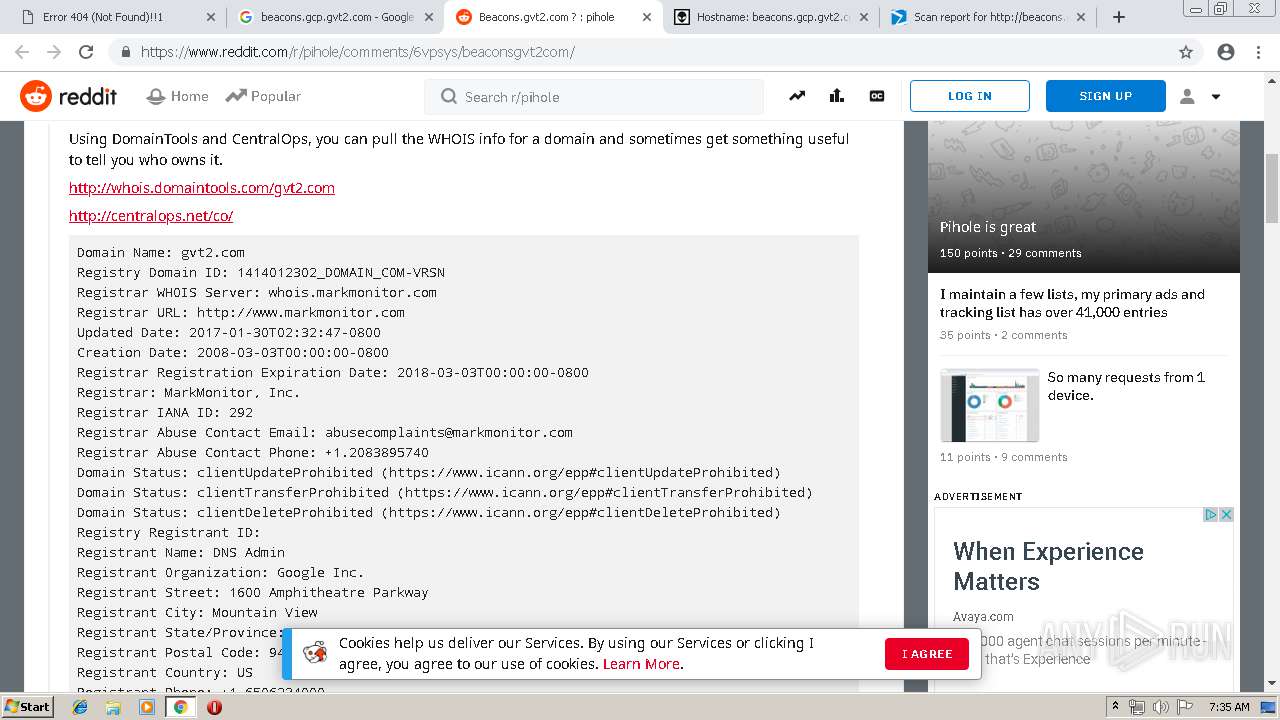Open the trending arrow icon

click(797, 96)
